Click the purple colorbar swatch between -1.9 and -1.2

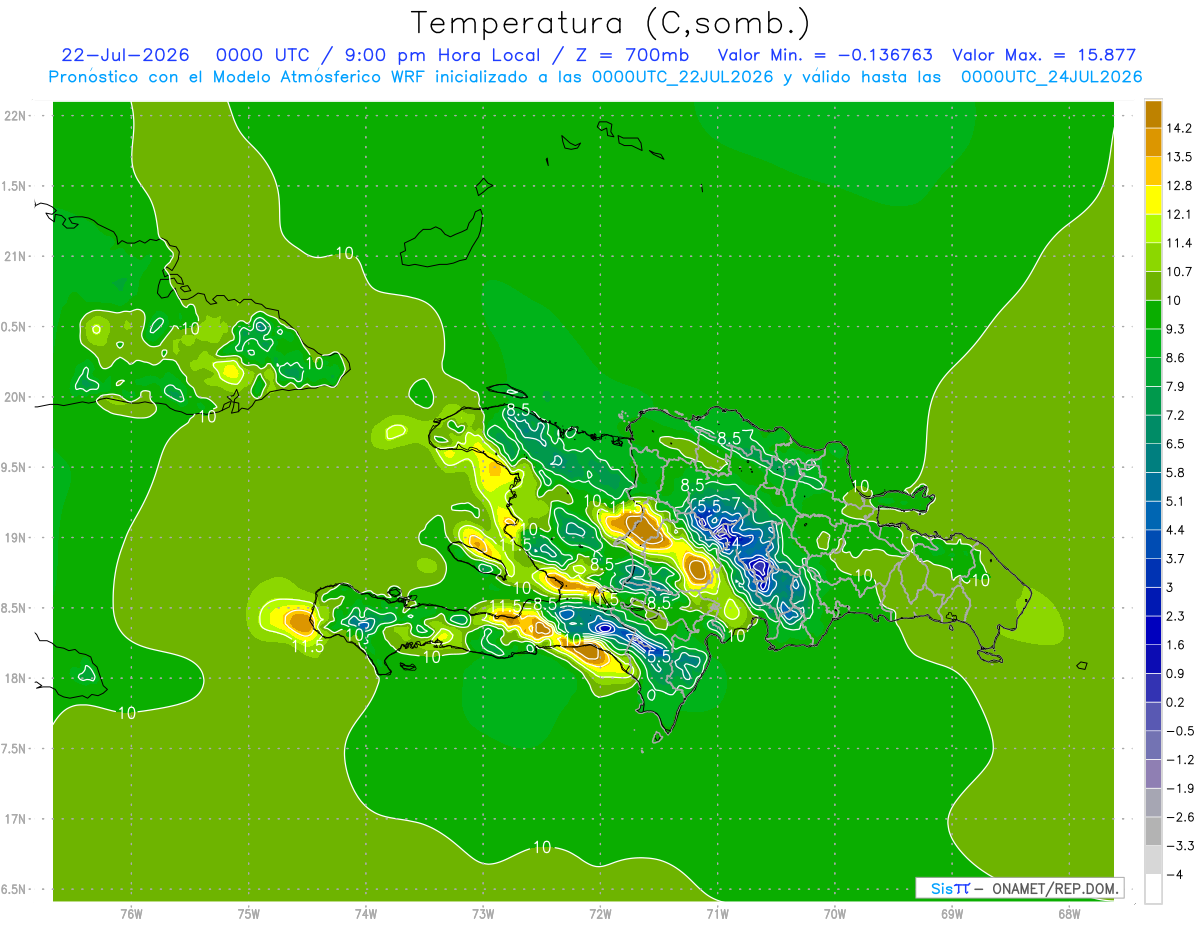click(x=1153, y=774)
